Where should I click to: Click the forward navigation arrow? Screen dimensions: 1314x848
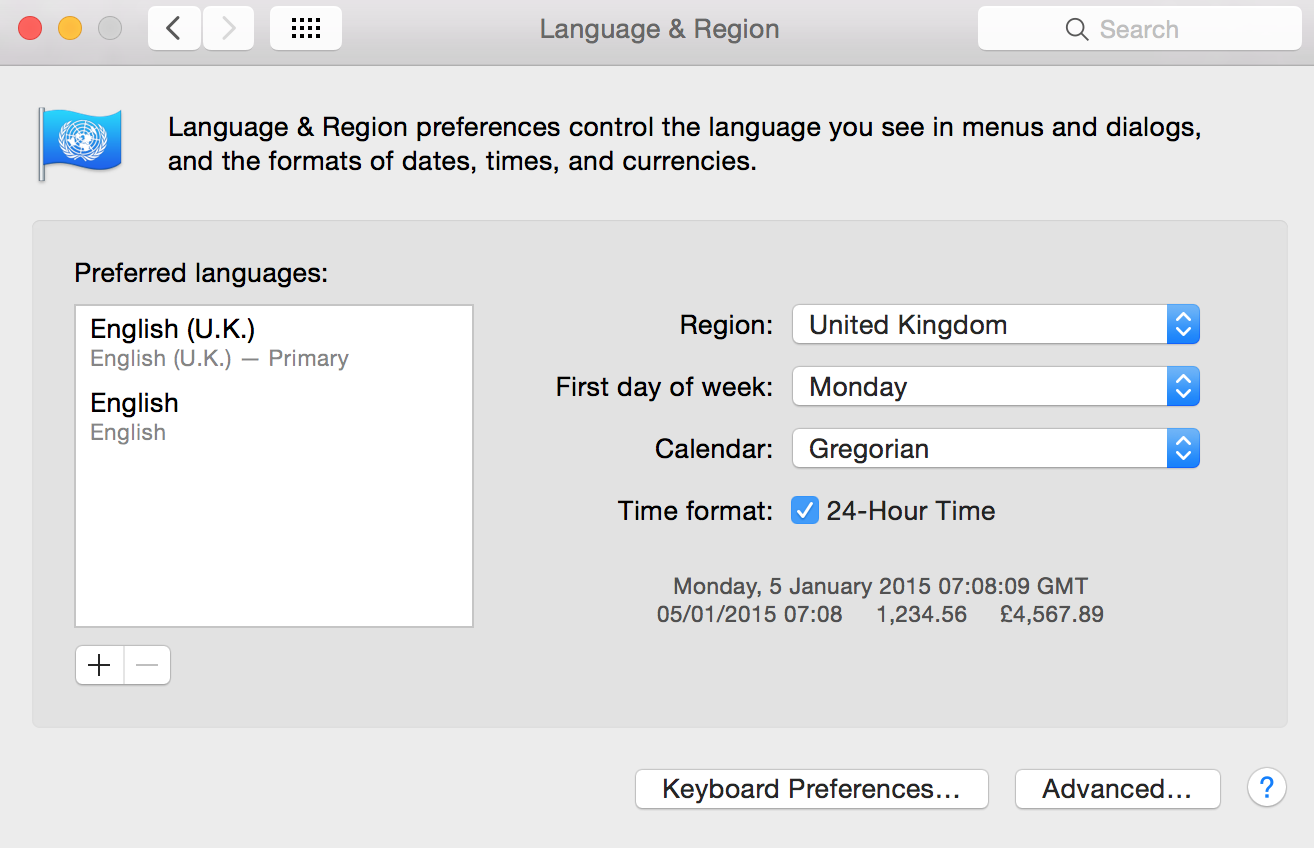pos(228,29)
